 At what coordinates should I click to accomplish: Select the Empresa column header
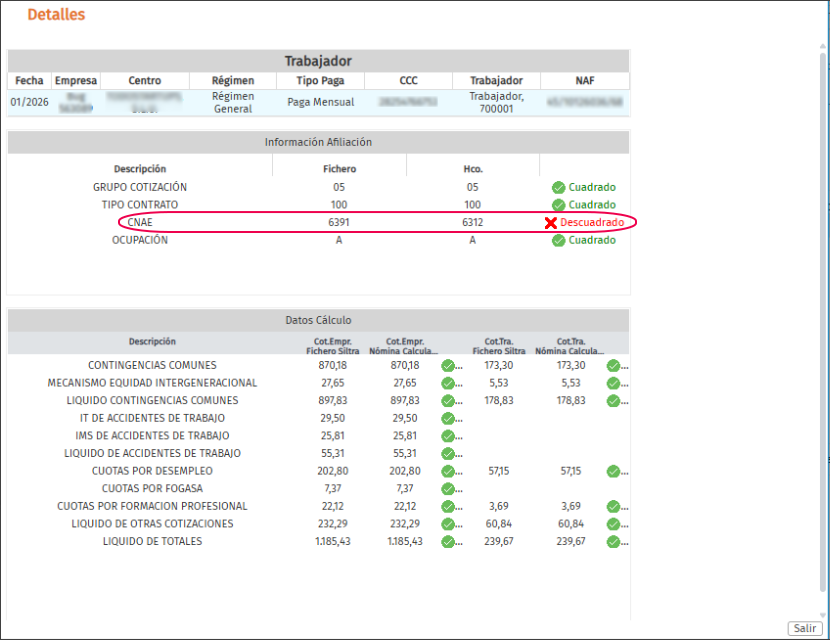76,80
